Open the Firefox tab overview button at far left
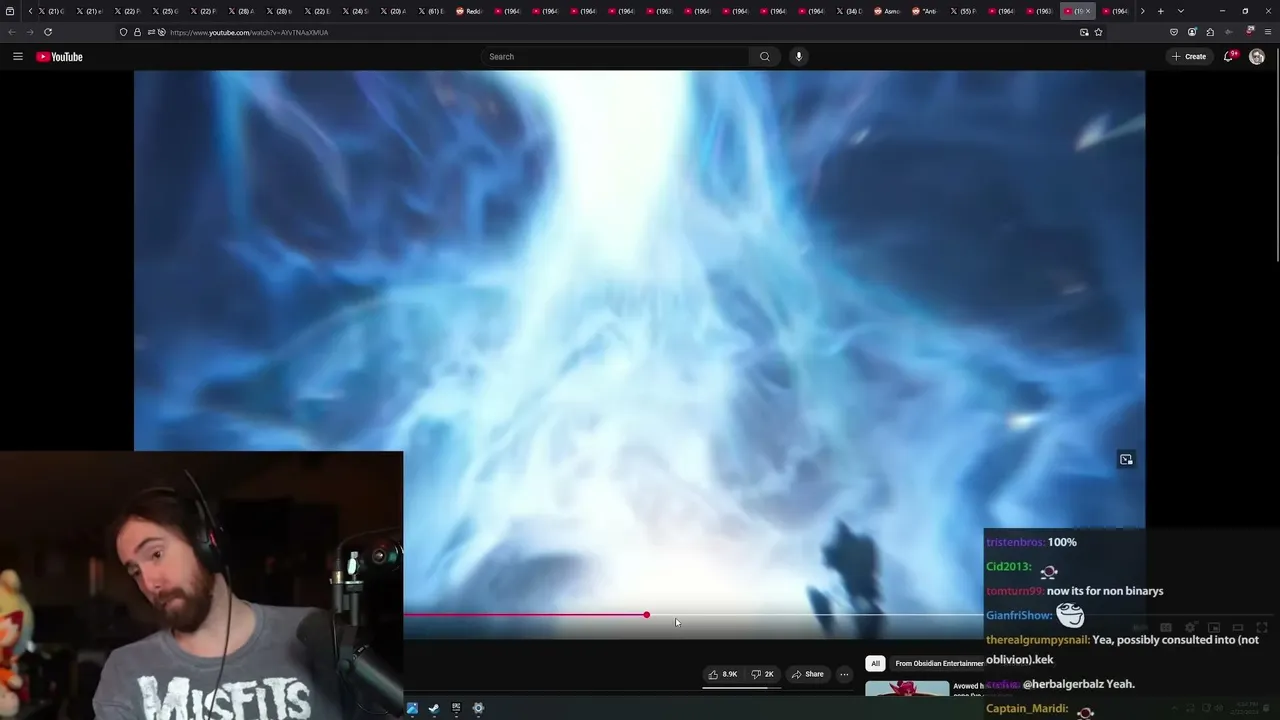The height and width of the screenshot is (720, 1280). [11, 11]
